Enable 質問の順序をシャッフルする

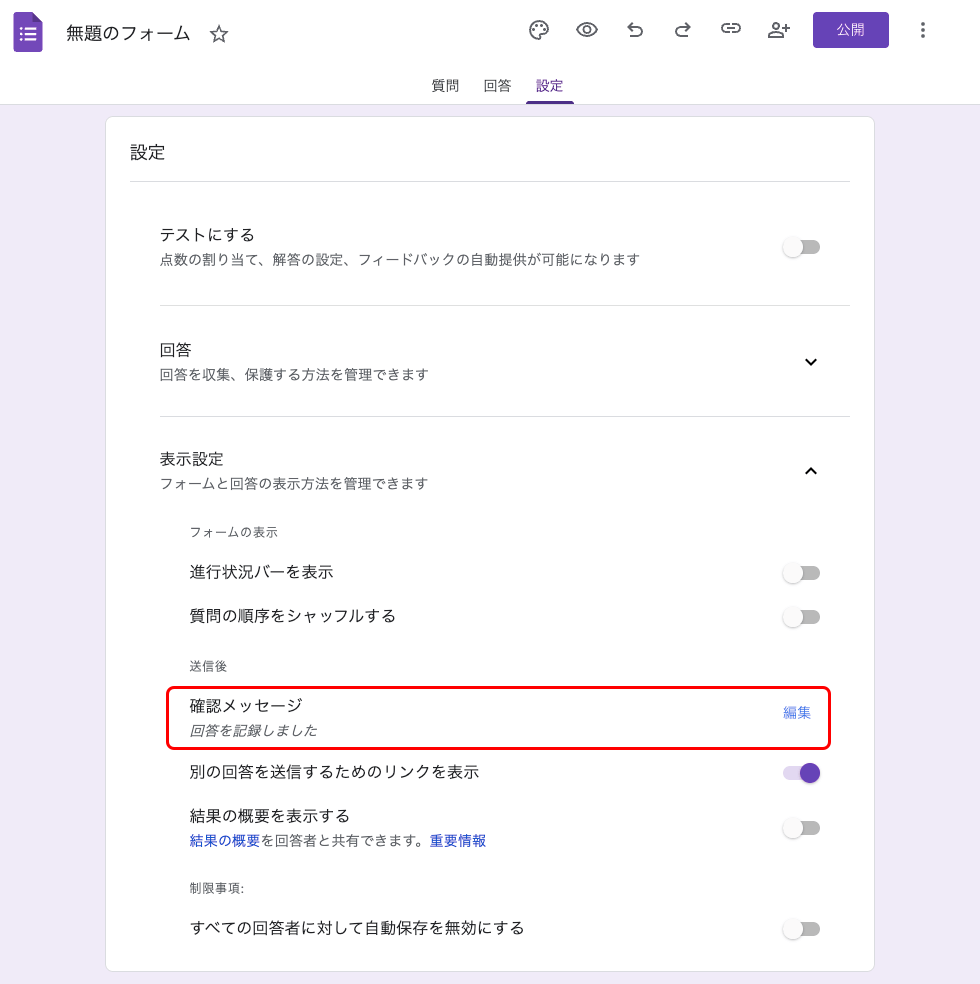[x=801, y=617]
